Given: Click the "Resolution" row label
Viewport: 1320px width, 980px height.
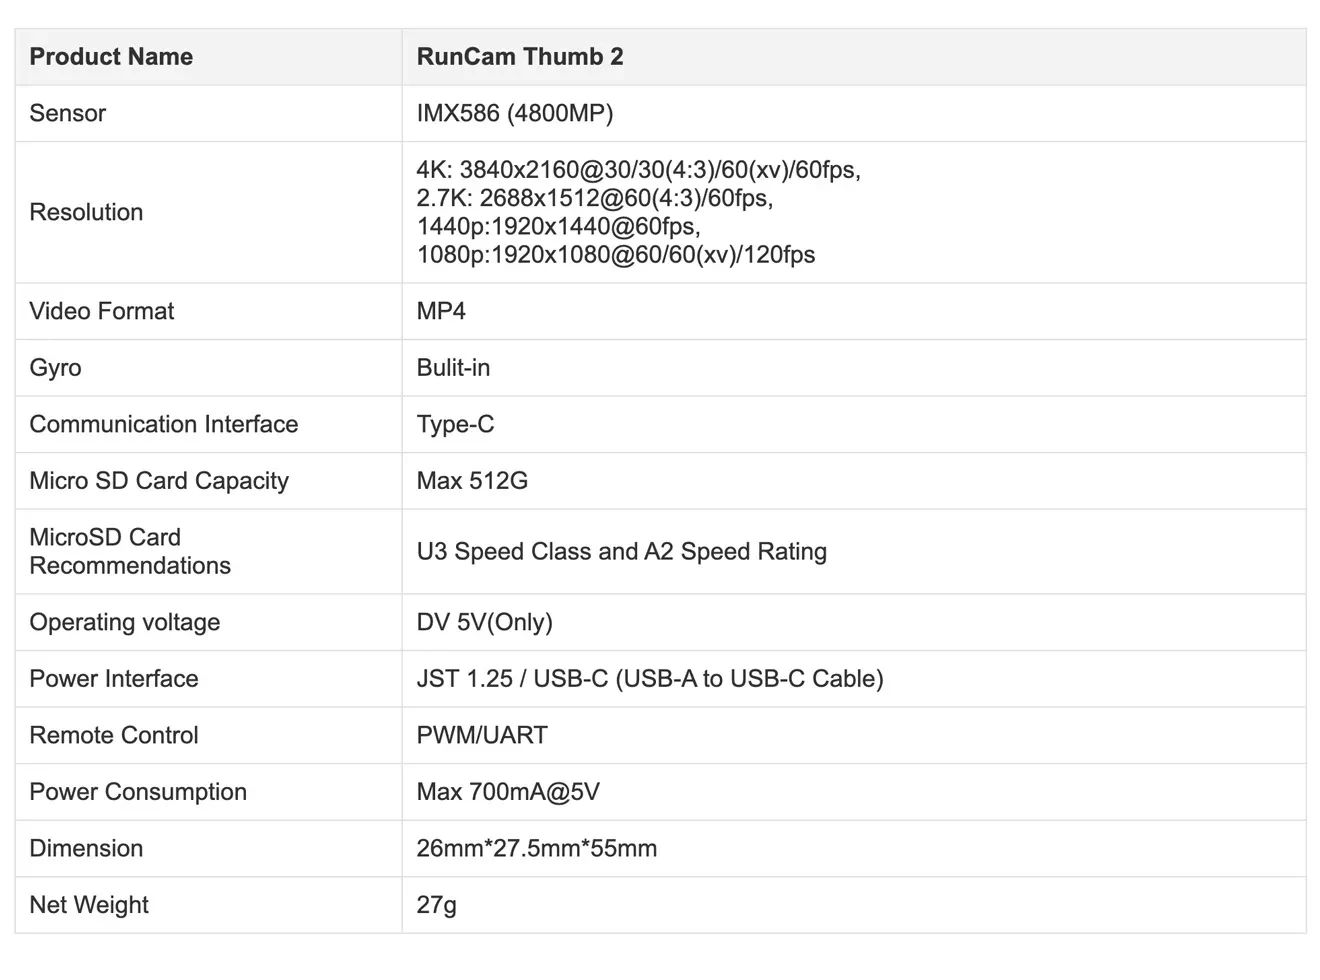Looking at the screenshot, I should (86, 212).
